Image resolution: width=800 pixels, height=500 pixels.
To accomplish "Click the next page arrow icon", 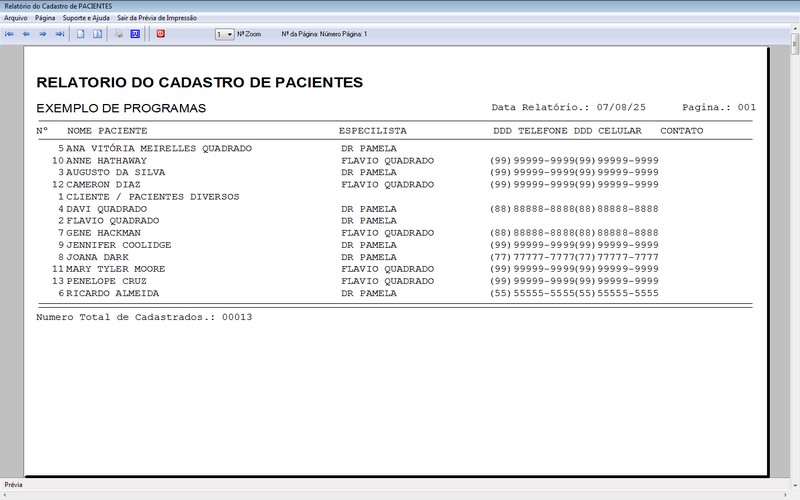I will point(43,34).
